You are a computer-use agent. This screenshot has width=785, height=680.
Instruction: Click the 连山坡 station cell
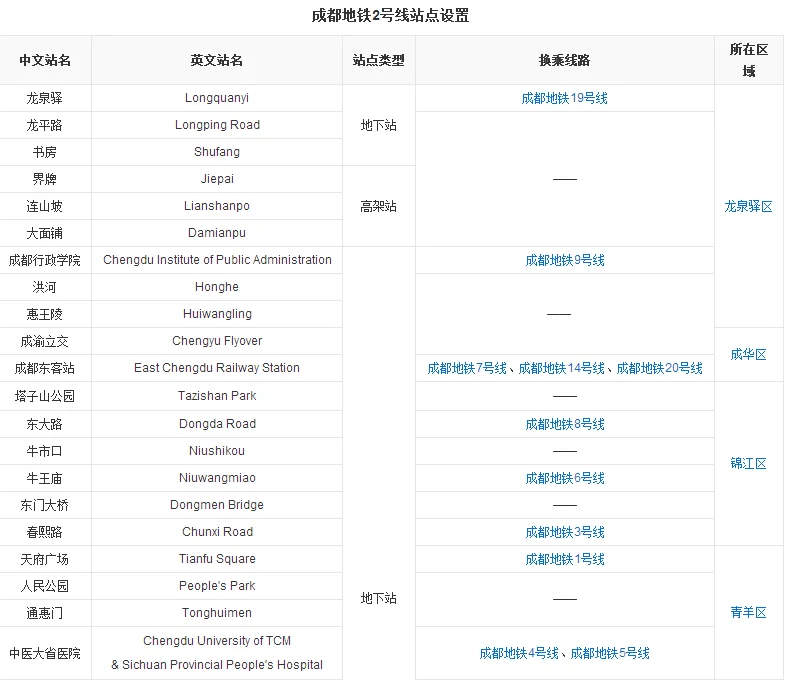45,206
